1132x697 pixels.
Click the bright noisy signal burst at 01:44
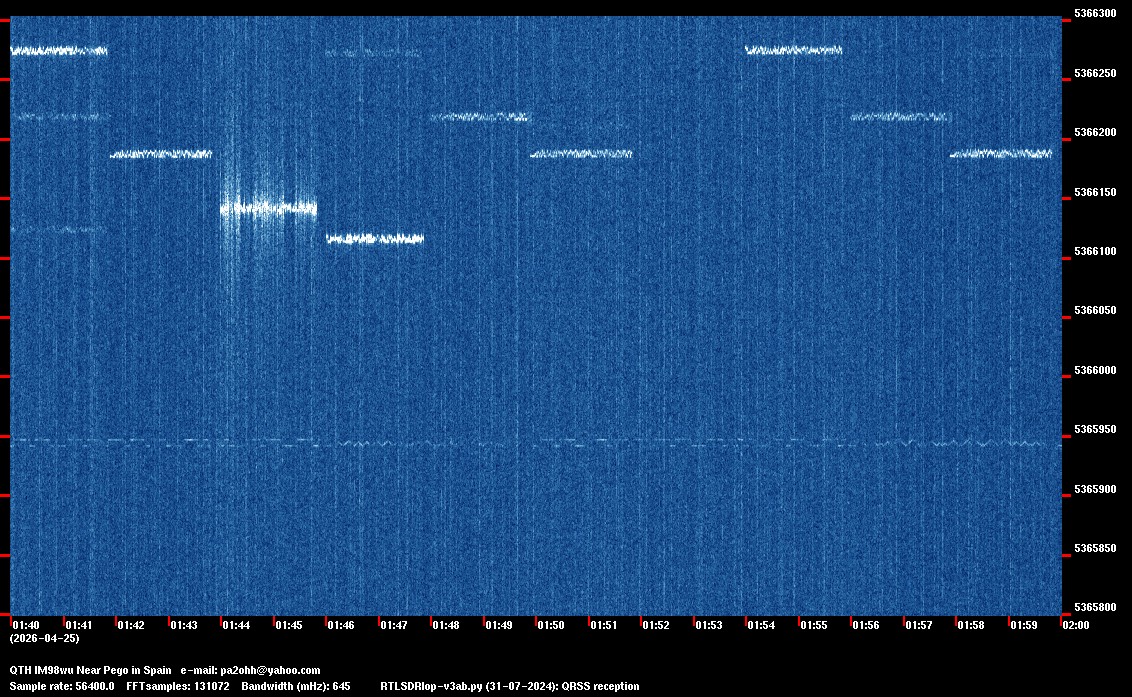coord(268,209)
